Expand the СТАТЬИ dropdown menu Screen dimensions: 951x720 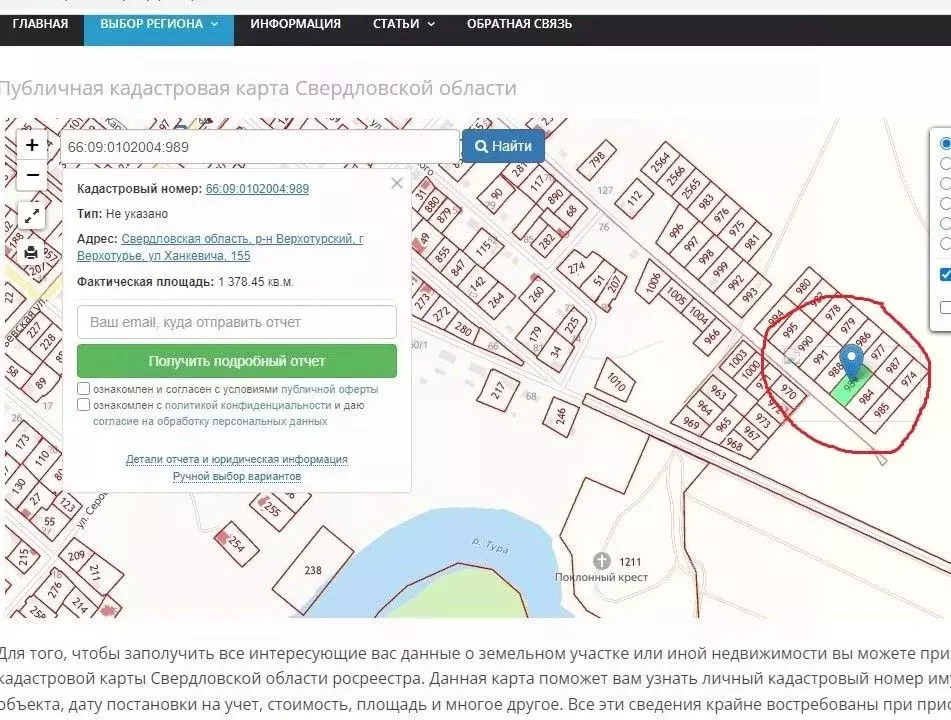(404, 24)
